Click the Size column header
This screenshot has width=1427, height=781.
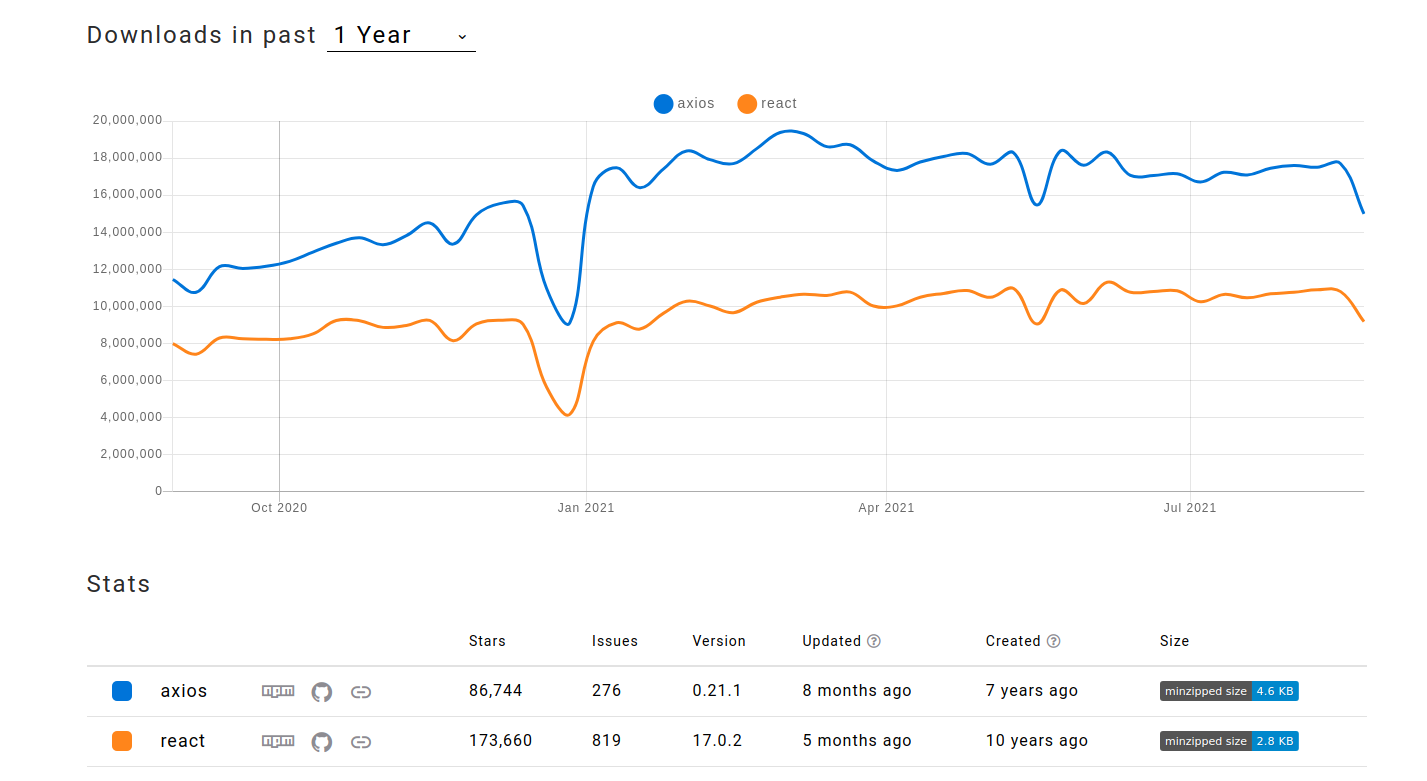(1175, 641)
